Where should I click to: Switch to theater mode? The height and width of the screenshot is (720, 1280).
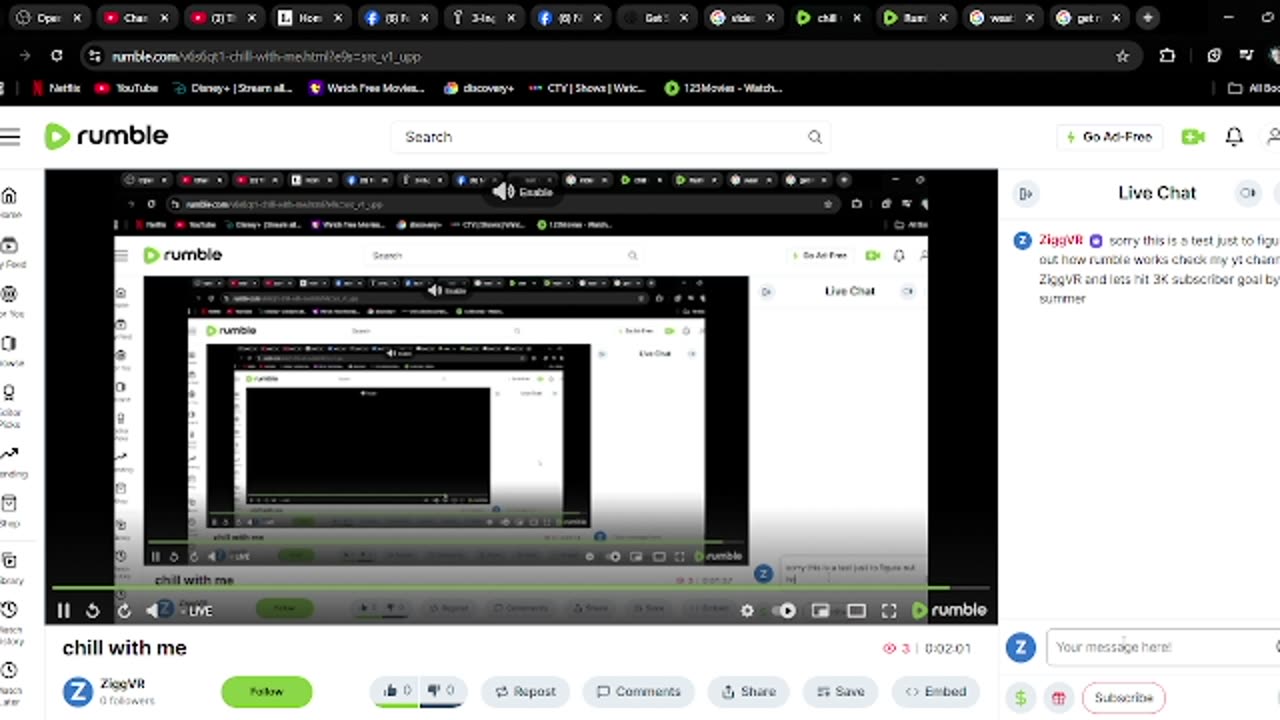856,610
